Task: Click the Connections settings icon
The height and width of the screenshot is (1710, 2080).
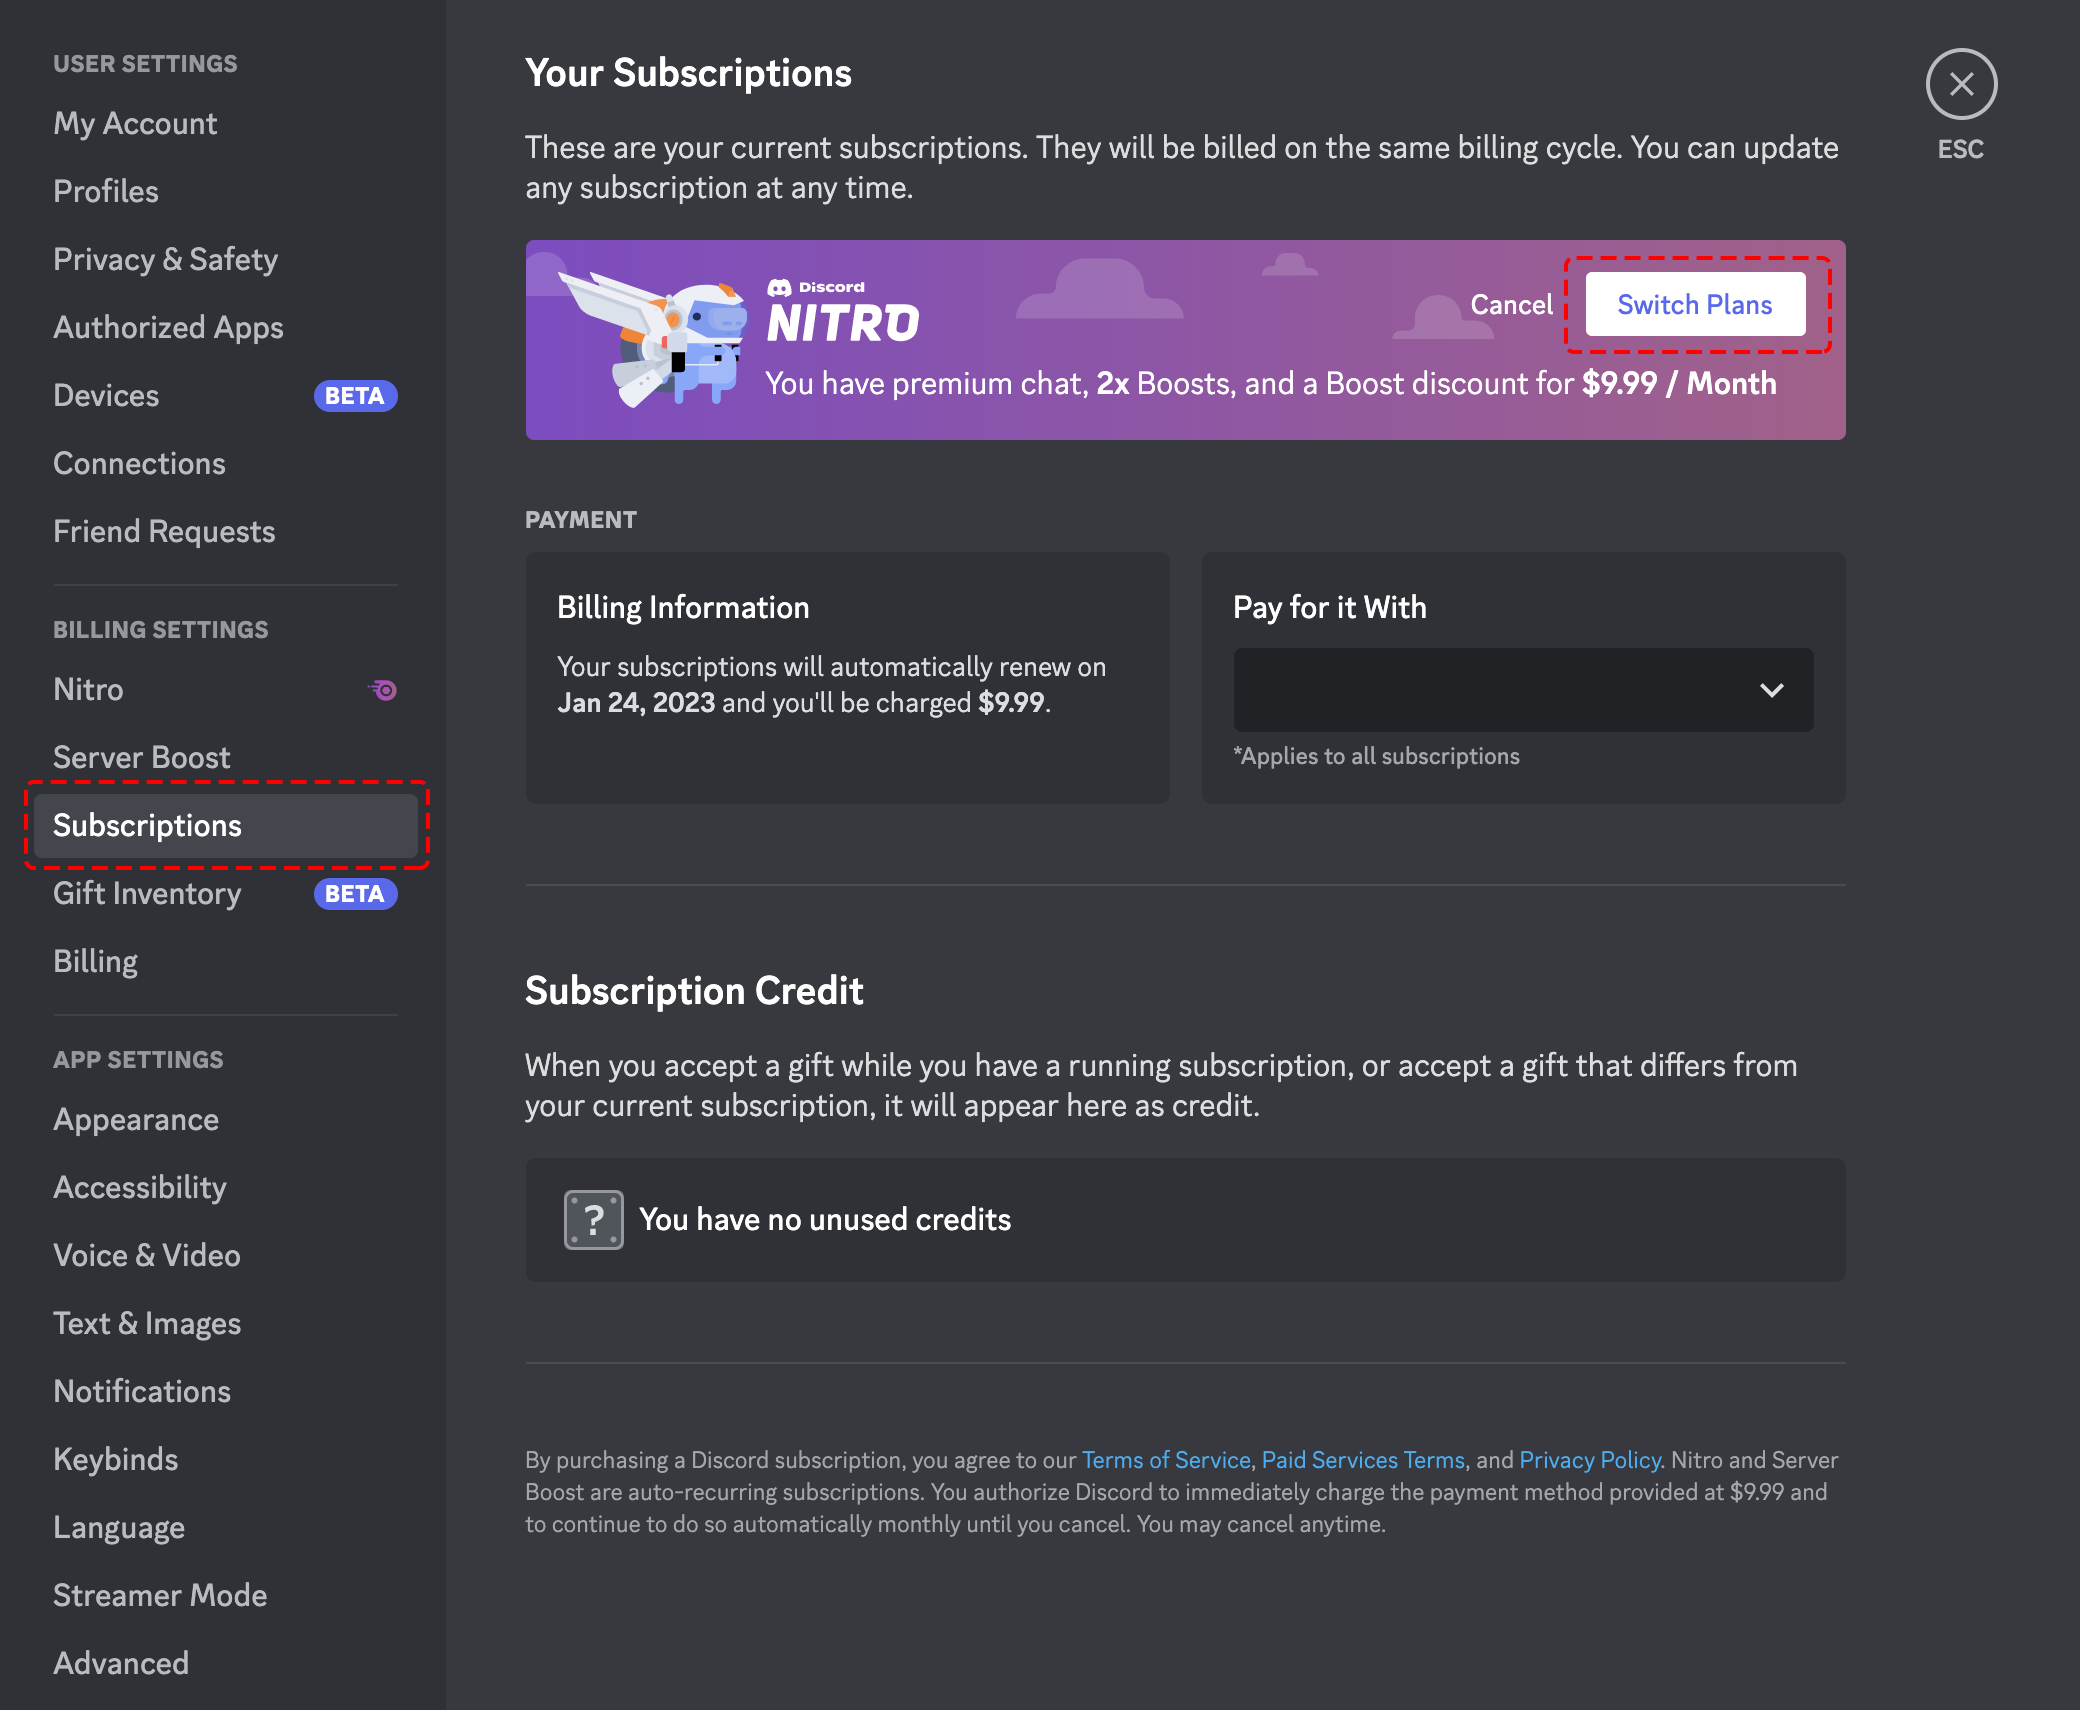Action: (x=138, y=461)
